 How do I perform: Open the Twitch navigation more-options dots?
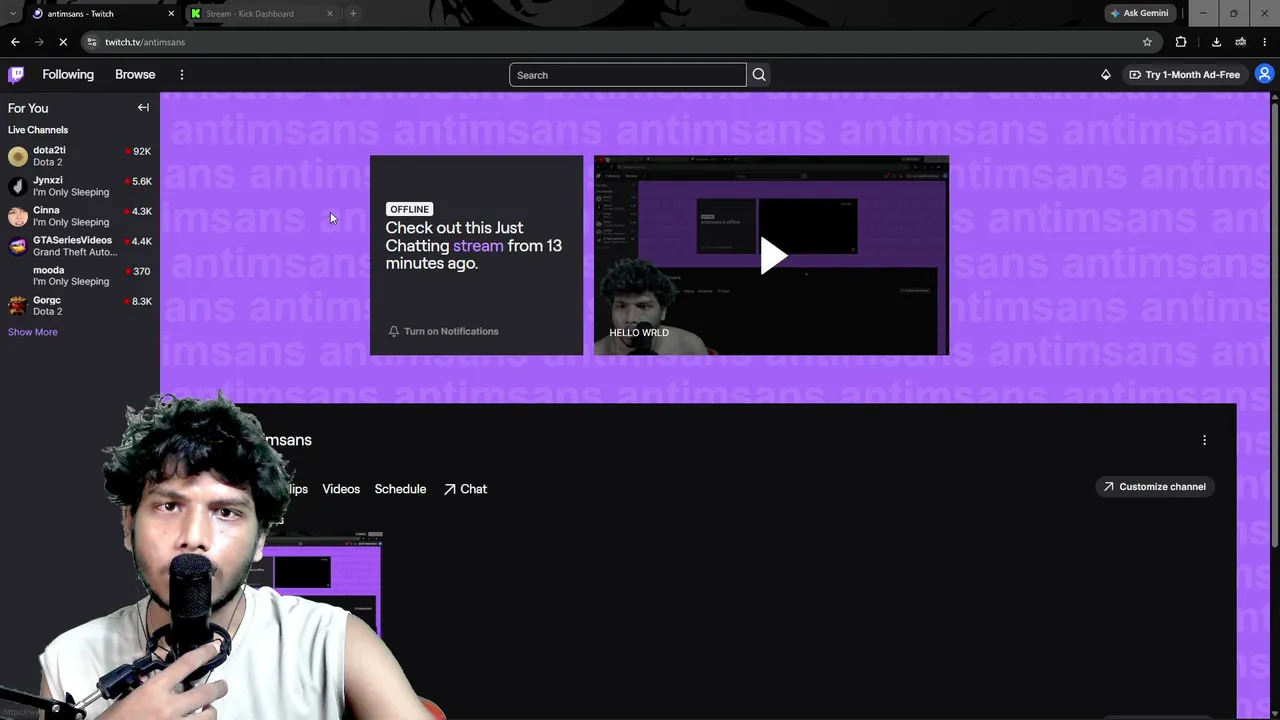[182, 75]
